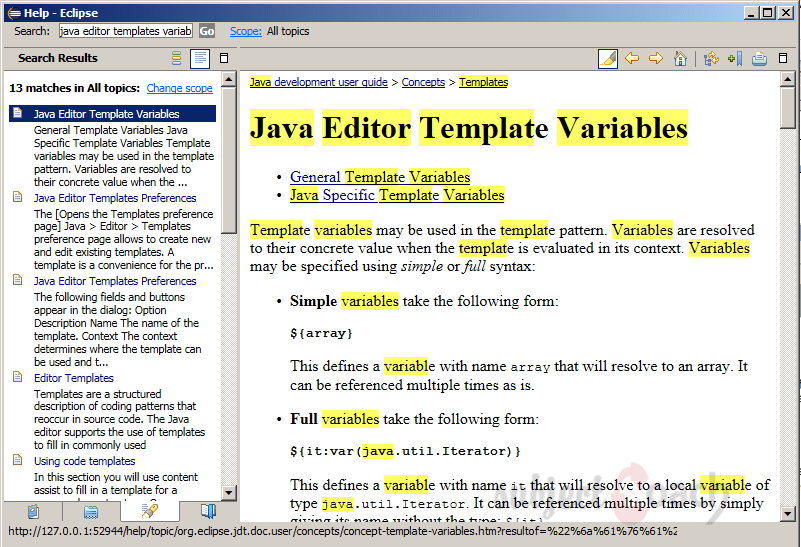The height and width of the screenshot is (547, 801).
Task: Open the help Home page
Action: point(681,59)
